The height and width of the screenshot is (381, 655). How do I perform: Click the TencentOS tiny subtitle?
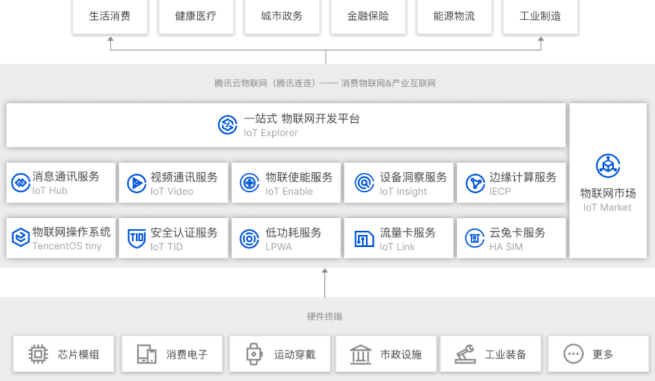(x=67, y=246)
